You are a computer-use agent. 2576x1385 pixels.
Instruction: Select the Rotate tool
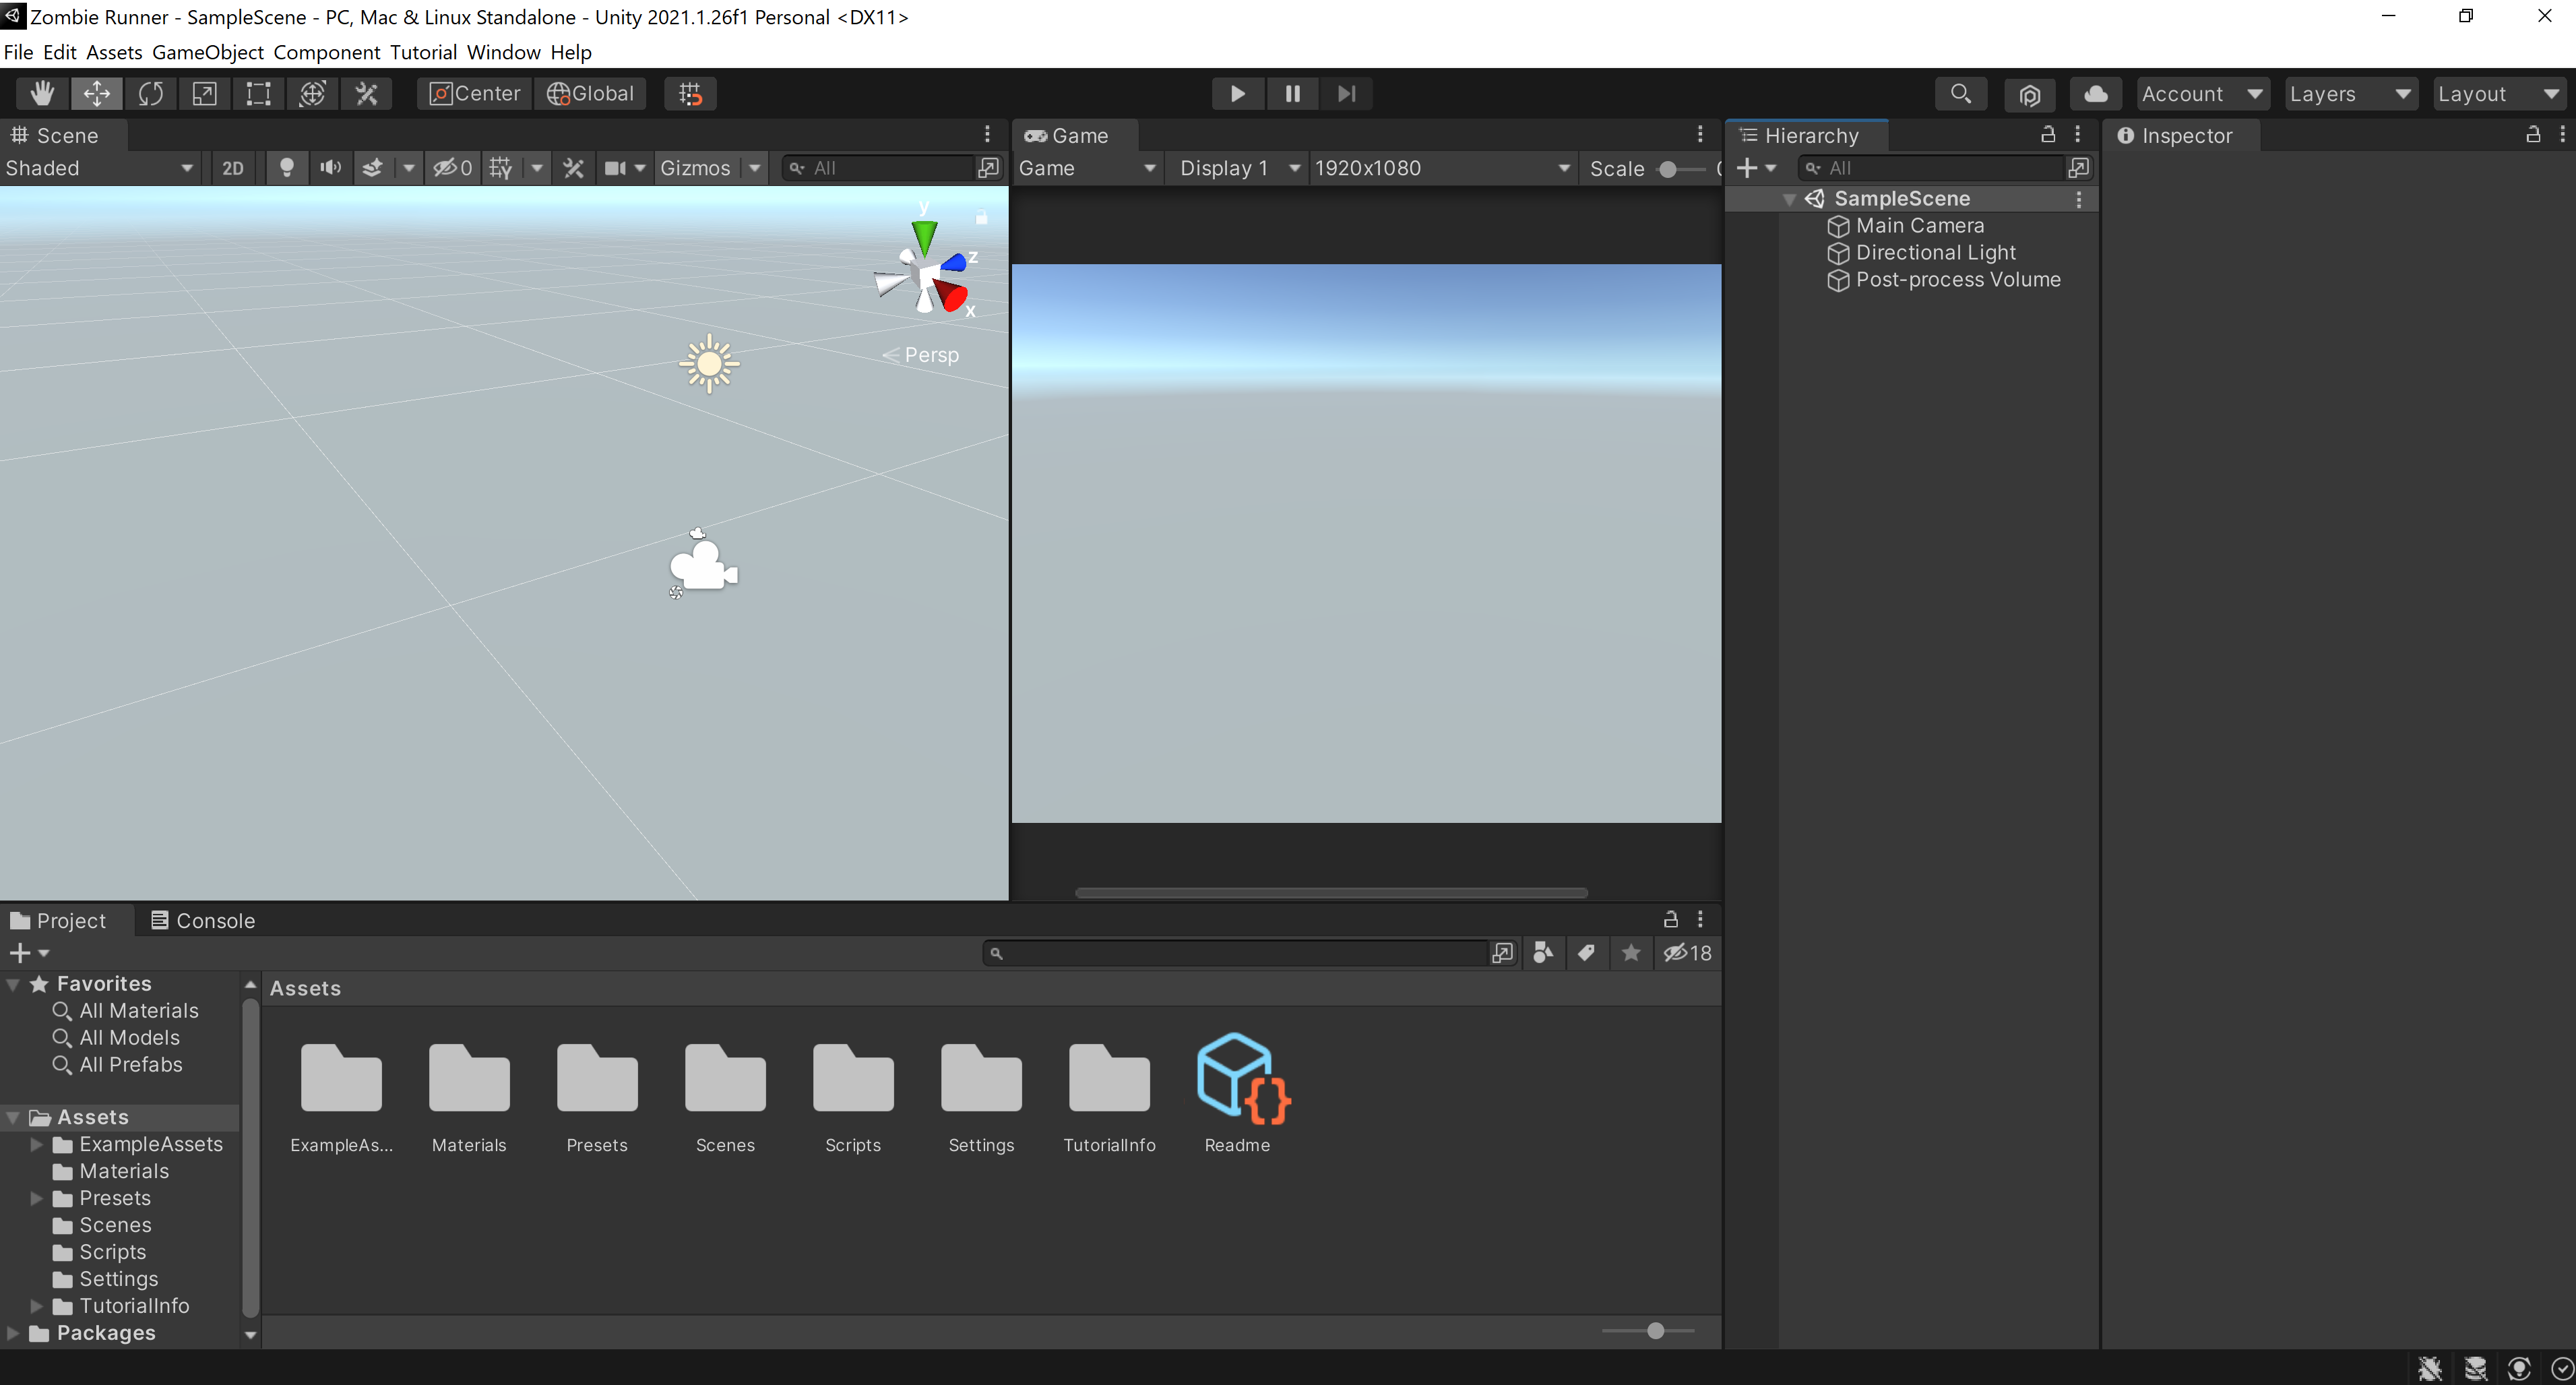tap(150, 94)
